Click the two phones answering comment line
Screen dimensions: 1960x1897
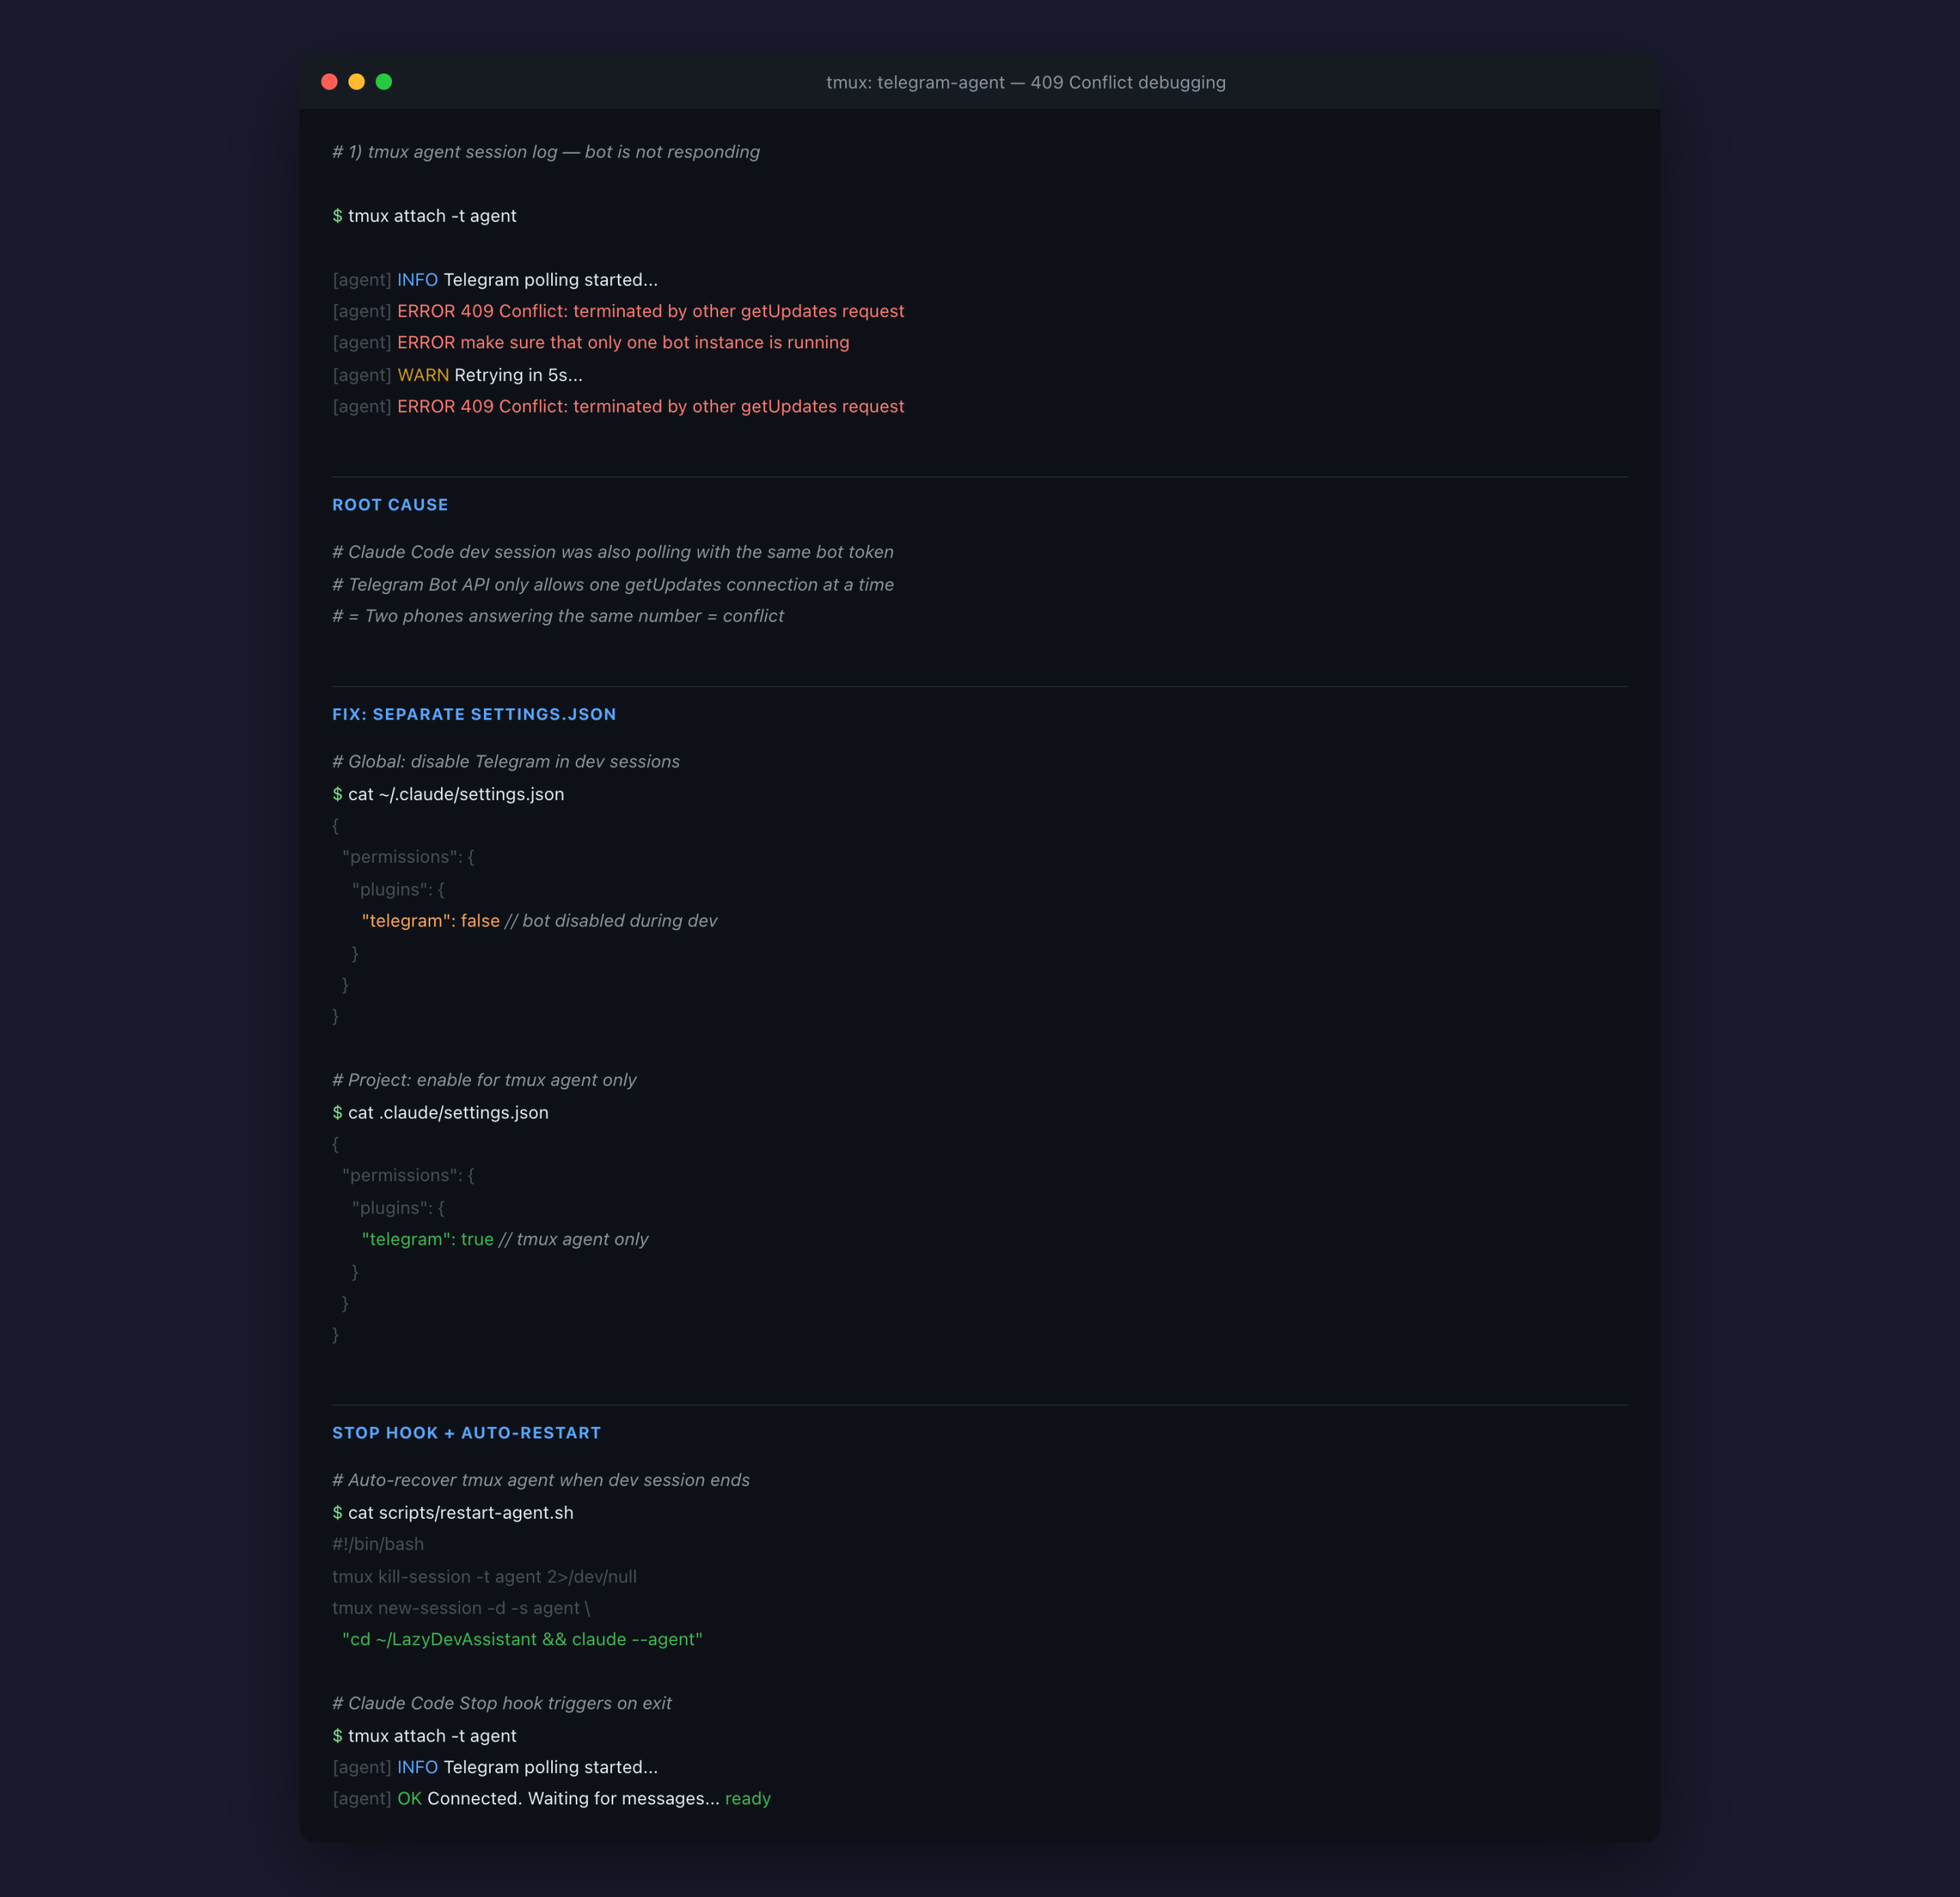point(558,616)
